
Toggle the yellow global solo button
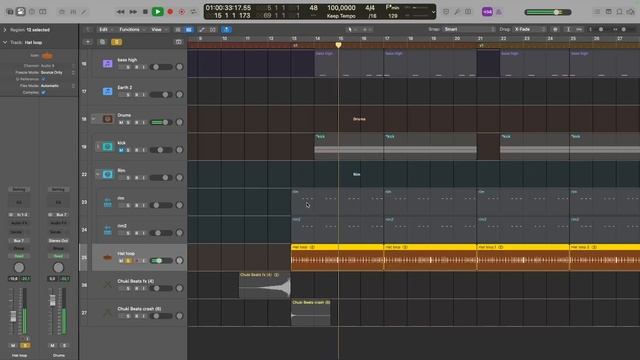[116, 42]
